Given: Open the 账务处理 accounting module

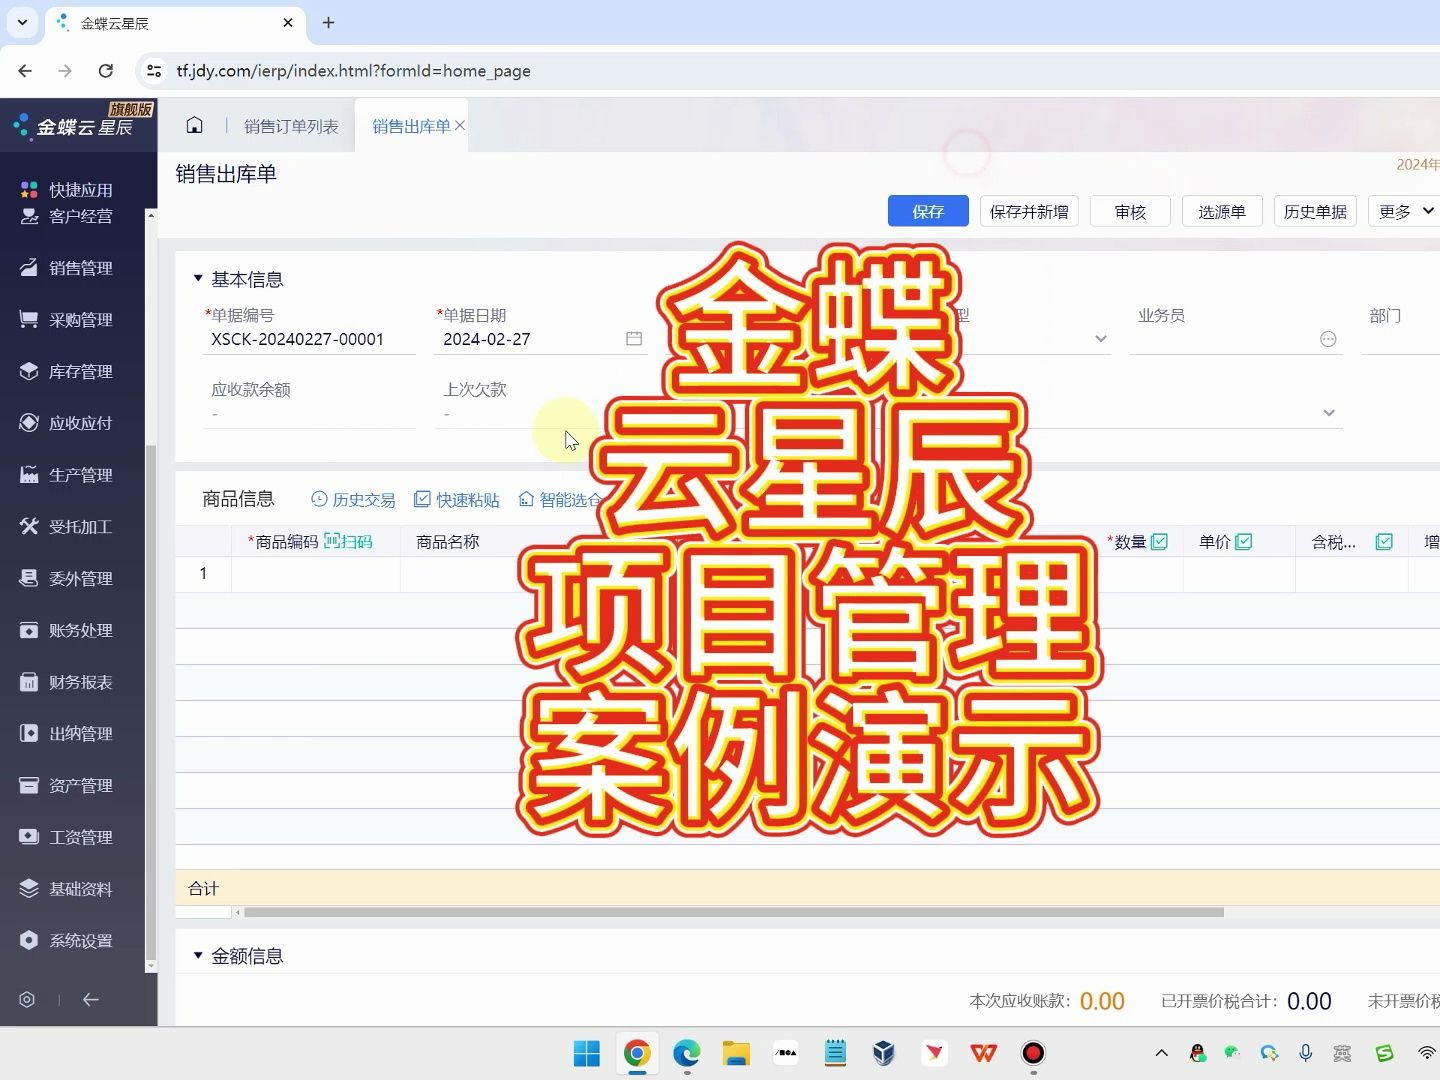Looking at the screenshot, I should point(68,631).
